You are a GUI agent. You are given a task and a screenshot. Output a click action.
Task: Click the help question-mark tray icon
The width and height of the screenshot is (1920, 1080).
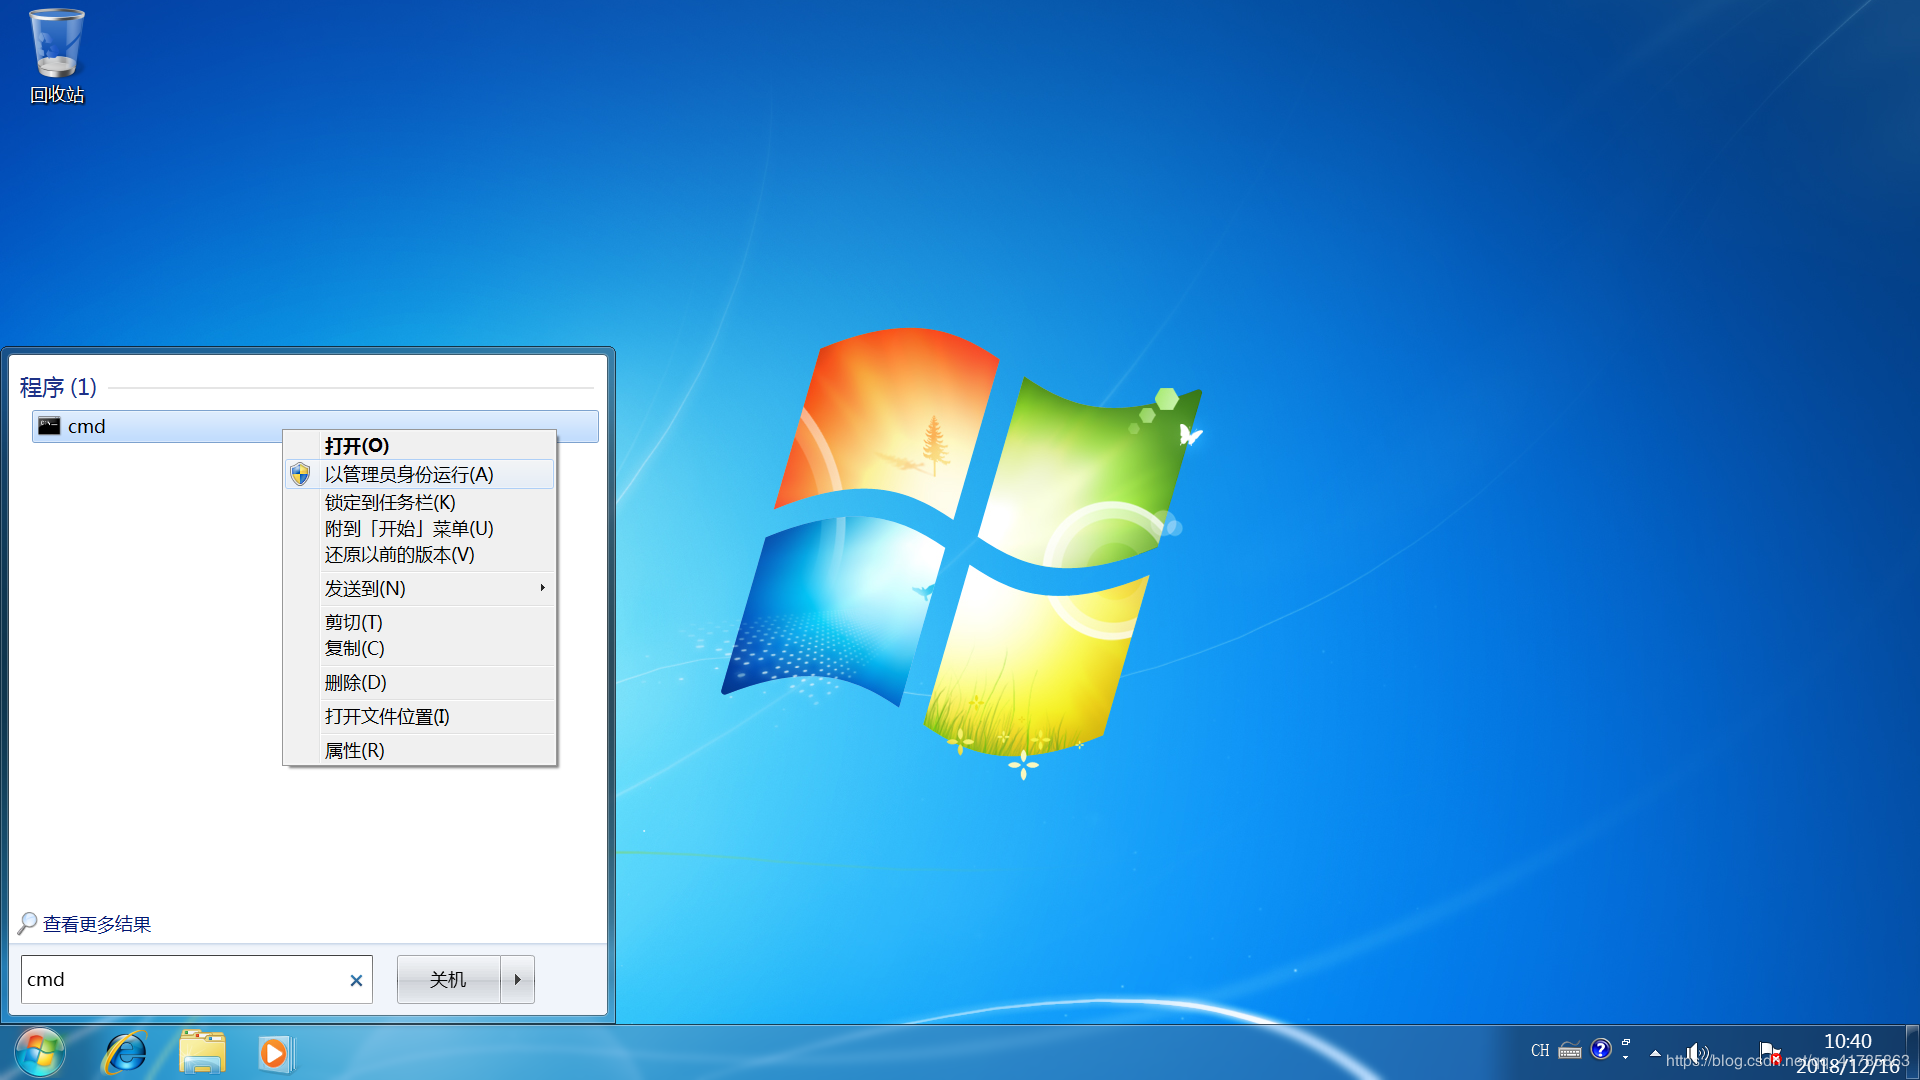point(1601,1051)
